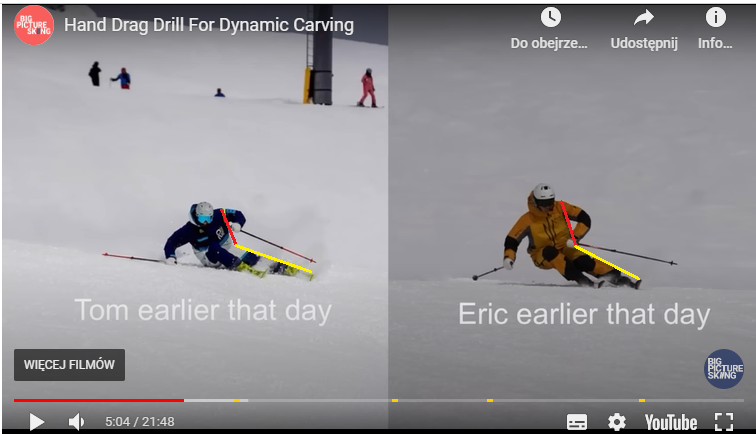The height and width of the screenshot is (434, 756).
Task: Click the Udostępnij share arrow
Action: [x=644, y=18]
